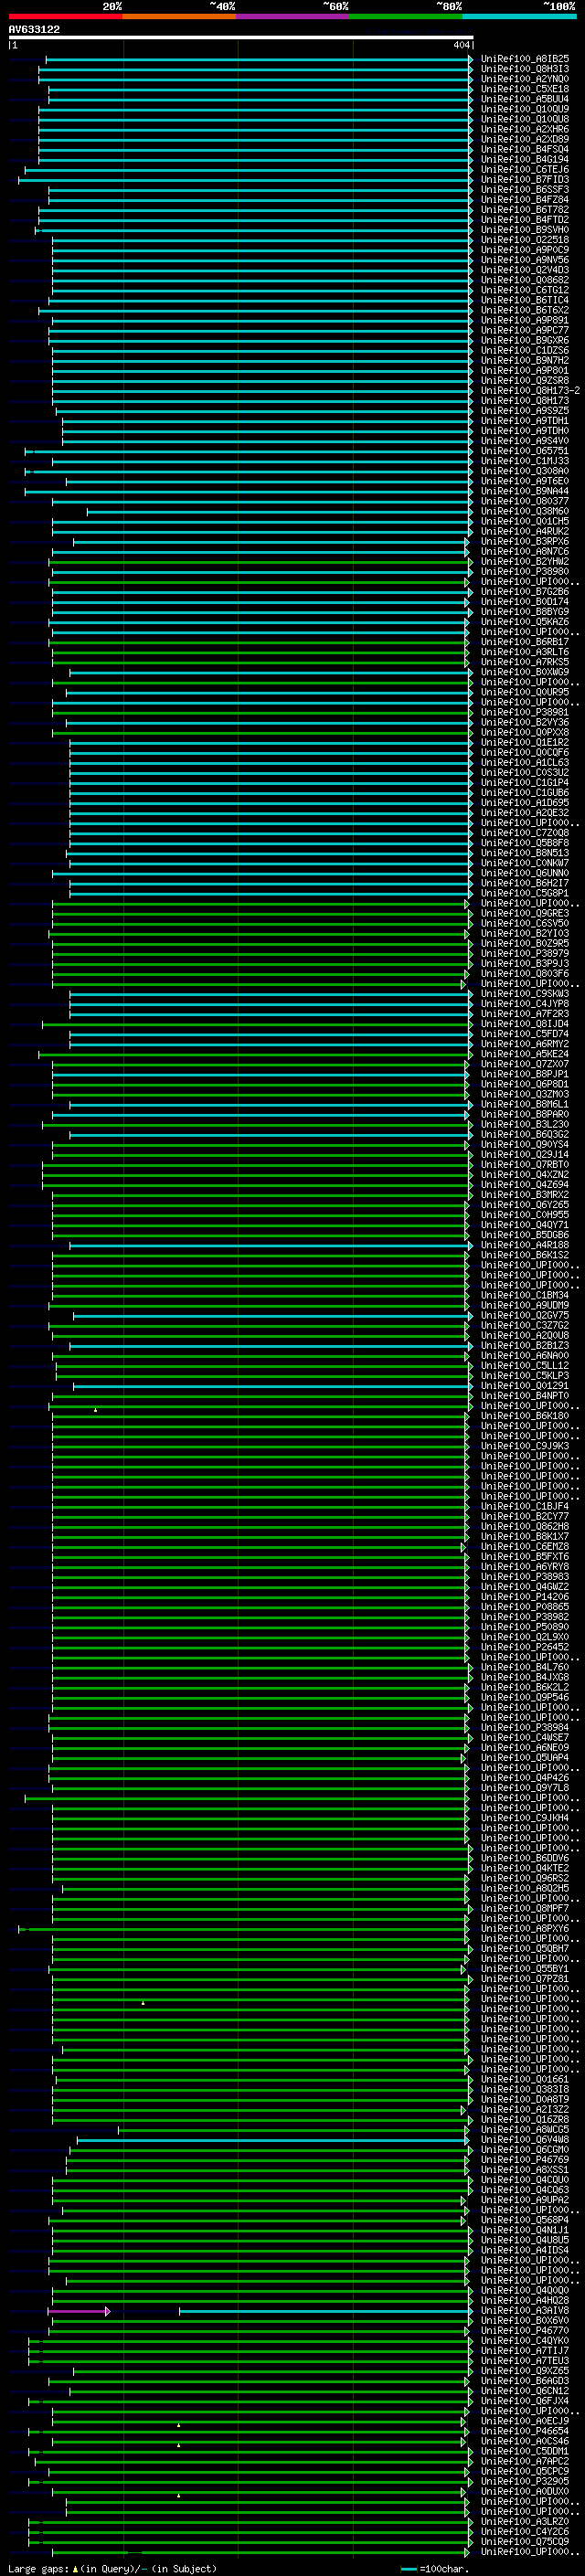Select label UniRef100_C1MJ33
This screenshot has width=585, height=2576.
[x=525, y=461]
